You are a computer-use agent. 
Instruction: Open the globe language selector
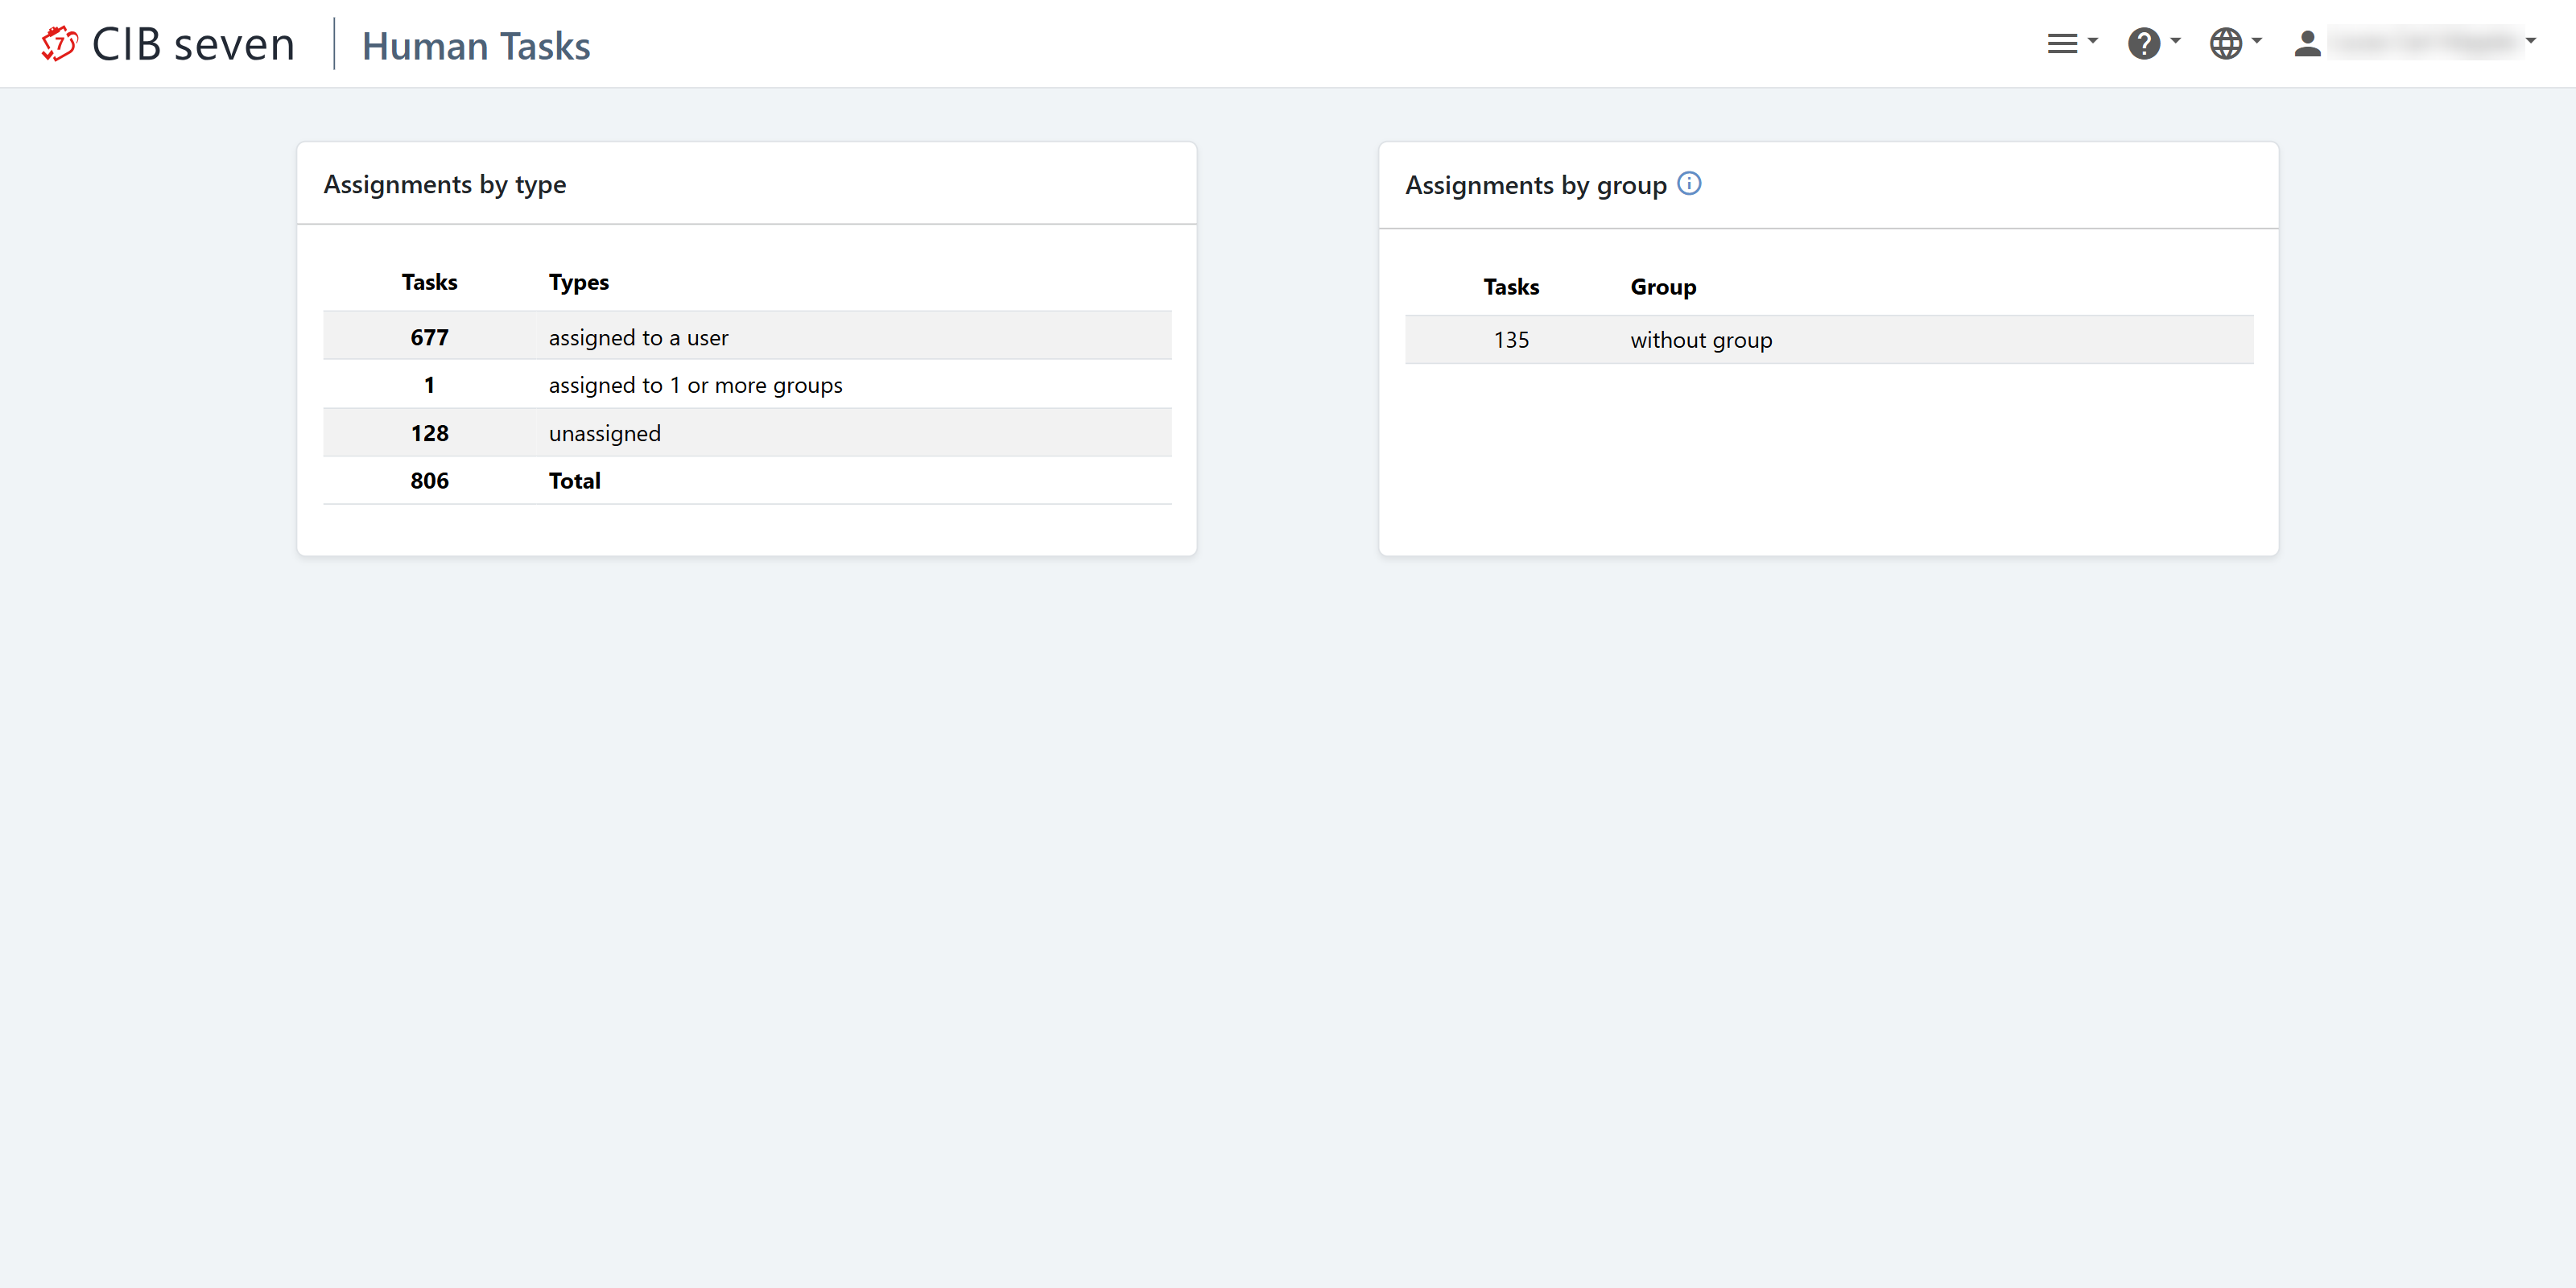click(2225, 44)
